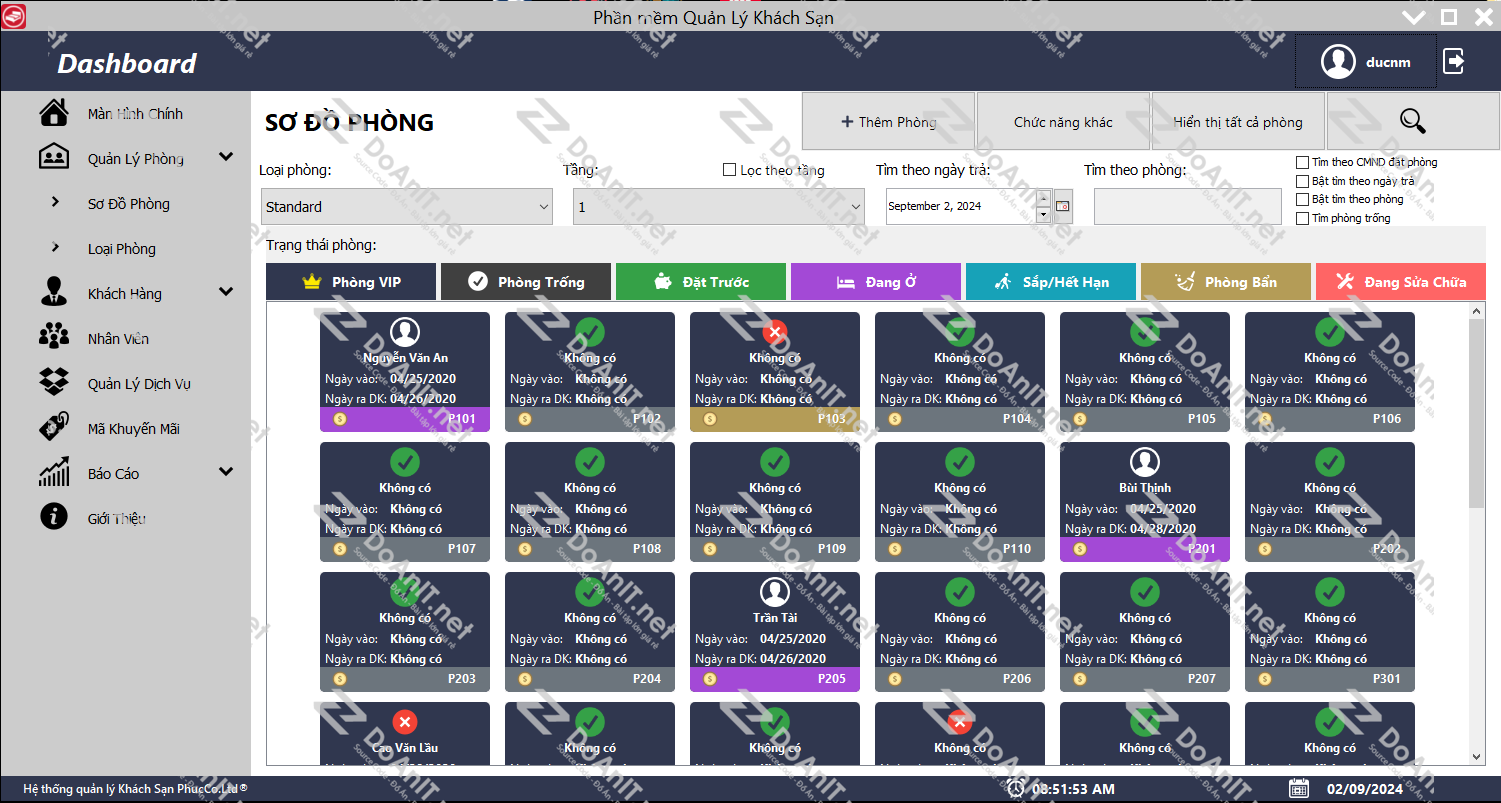Viewport: 1501px width, 803px height.
Task: Open the Quản Lý Dịch Vụ menu item
Action: pyautogui.click(x=139, y=384)
